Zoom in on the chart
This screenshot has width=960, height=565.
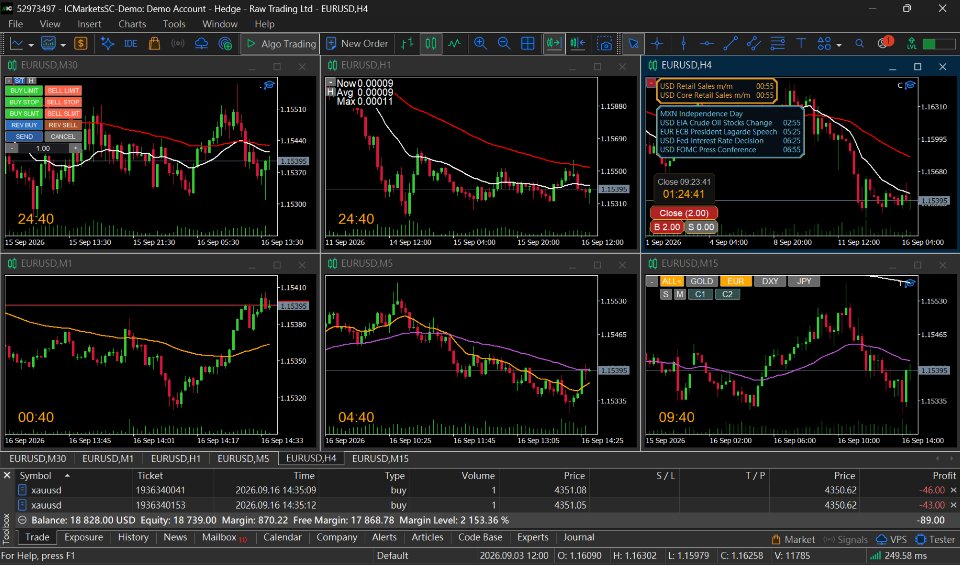tap(481, 43)
